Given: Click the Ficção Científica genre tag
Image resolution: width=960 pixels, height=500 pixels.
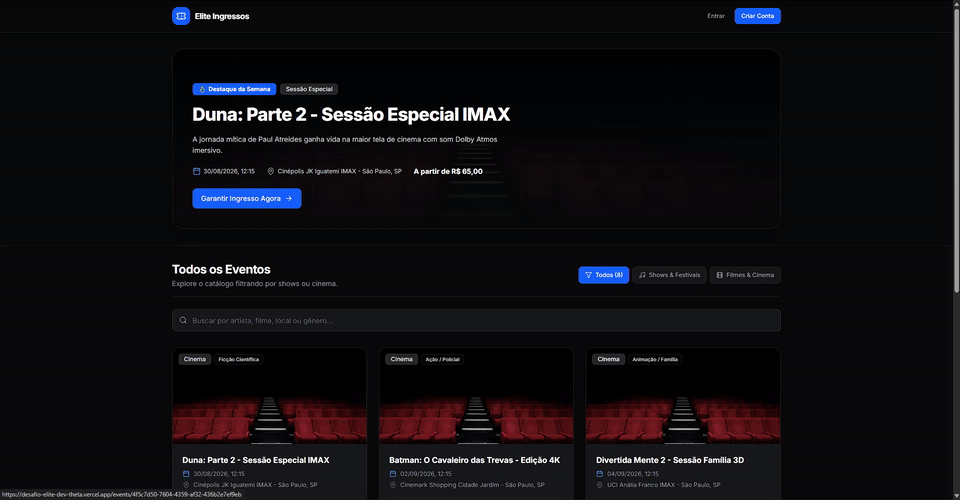Looking at the screenshot, I should (239, 359).
